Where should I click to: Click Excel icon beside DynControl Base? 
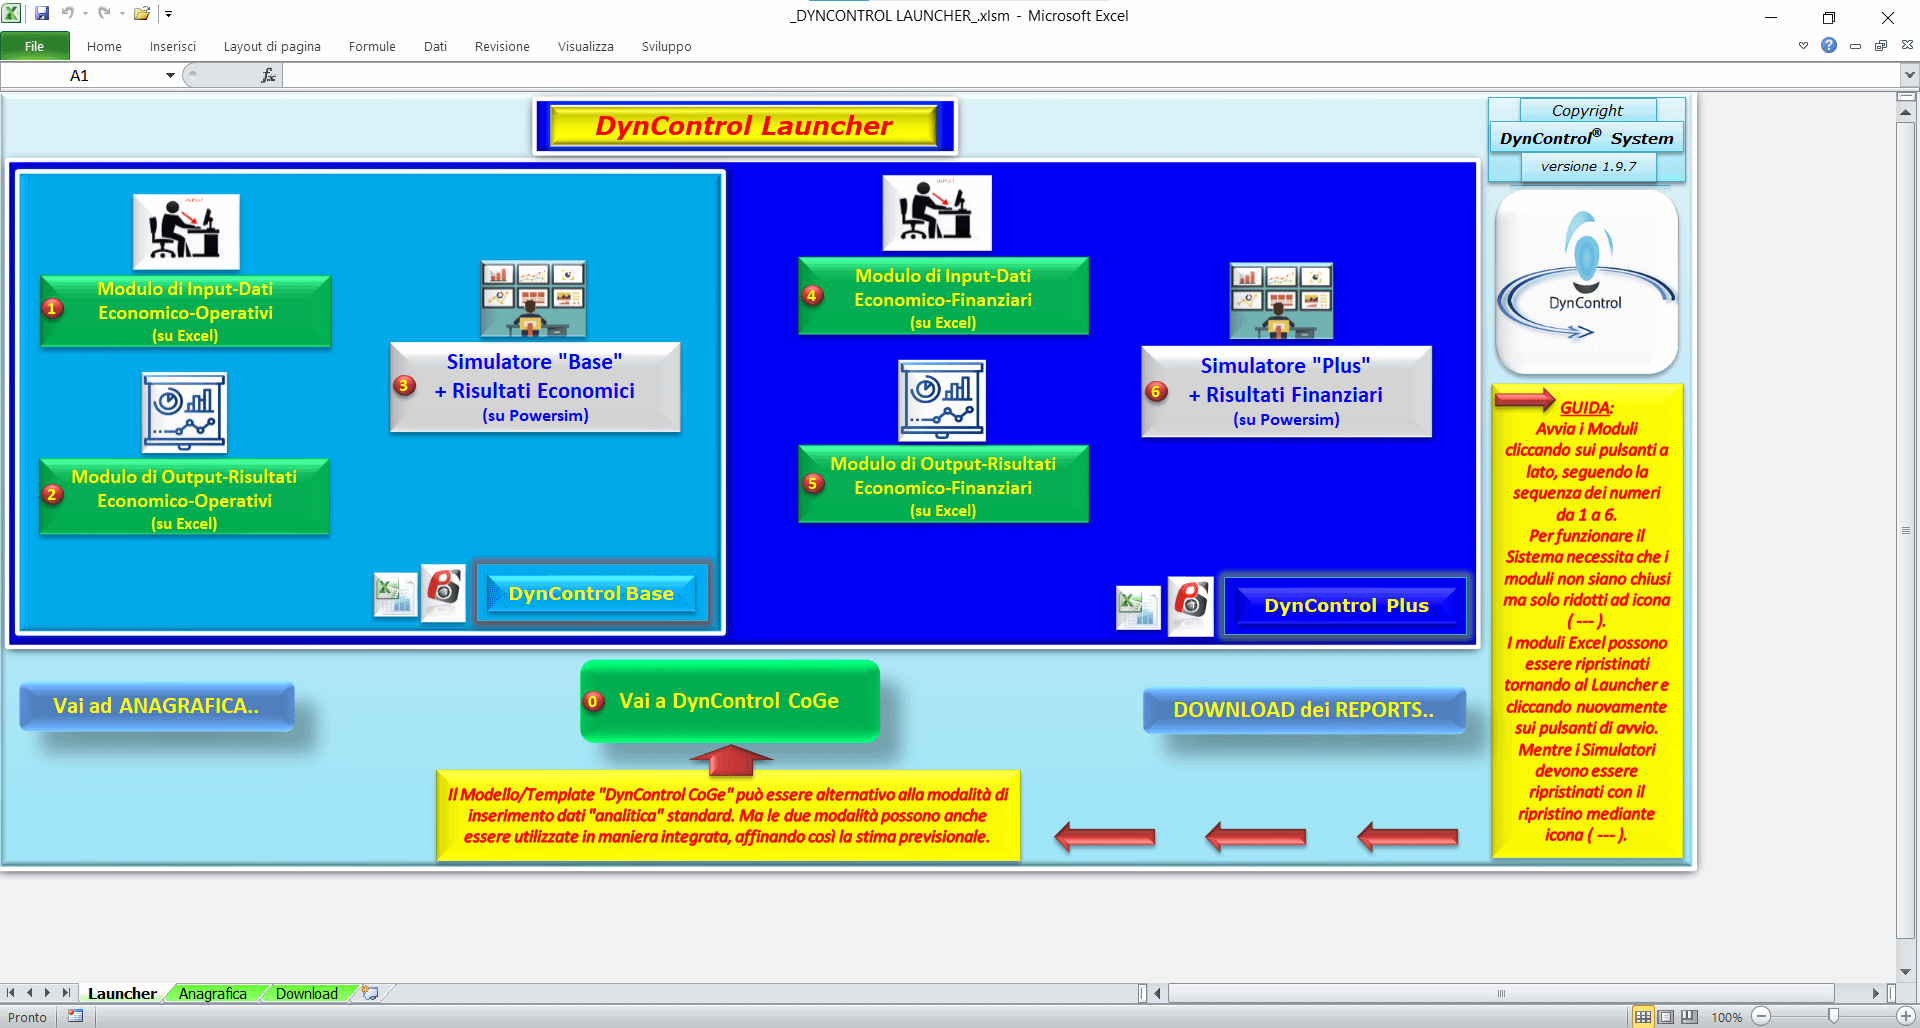[x=395, y=594]
